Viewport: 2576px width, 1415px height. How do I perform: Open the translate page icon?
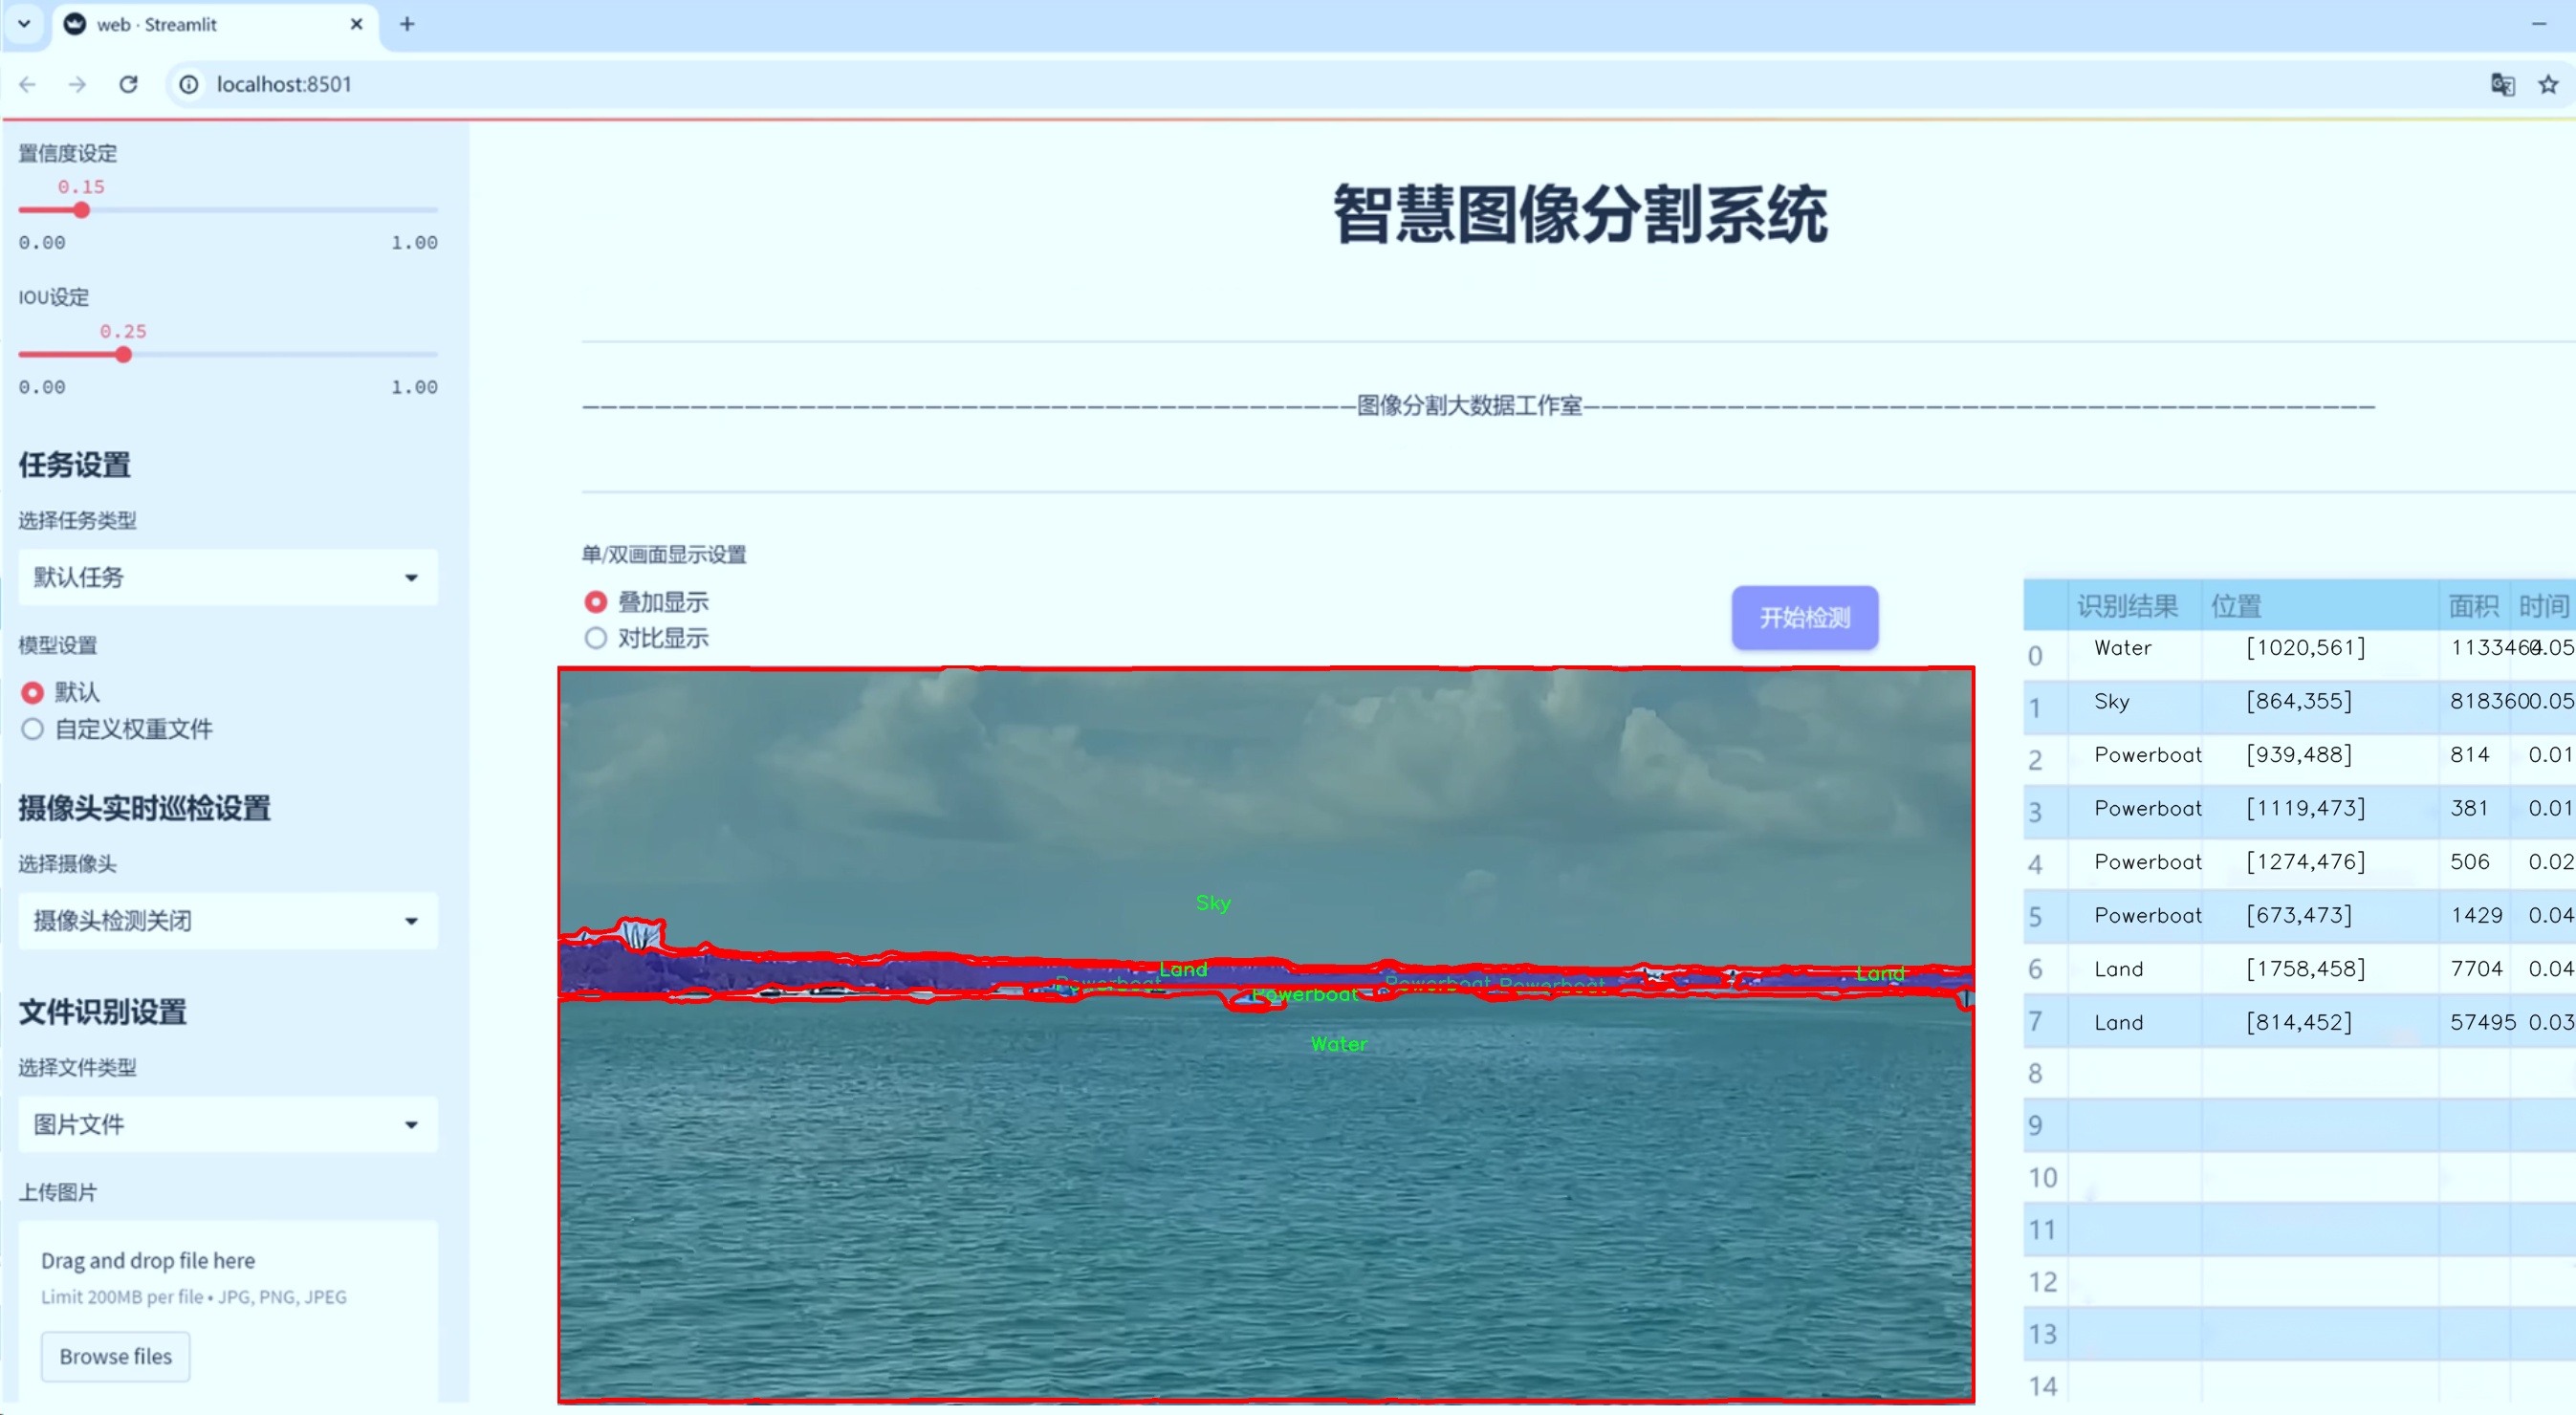(x=2502, y=84)
